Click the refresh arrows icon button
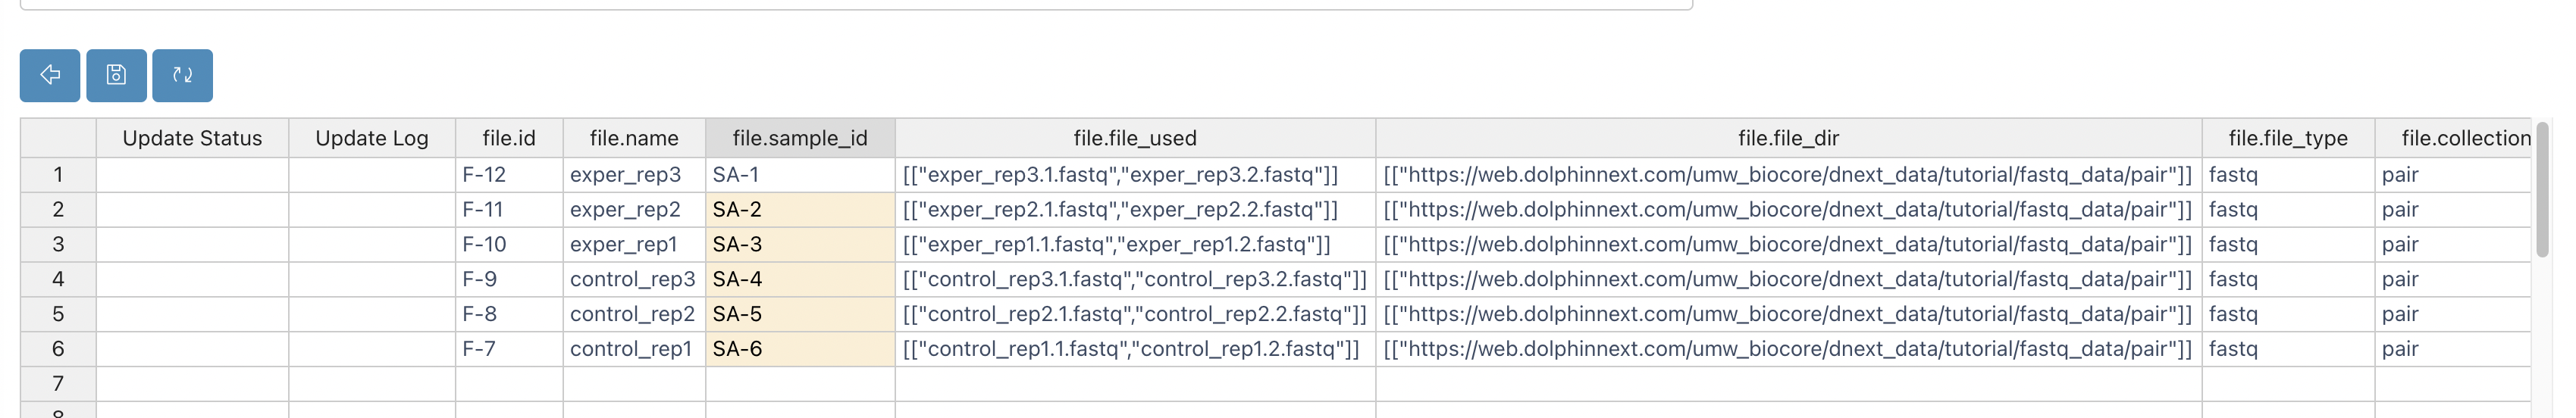Image resolution: width=2576 pixels, height=418 pixels. pos(182,75)
